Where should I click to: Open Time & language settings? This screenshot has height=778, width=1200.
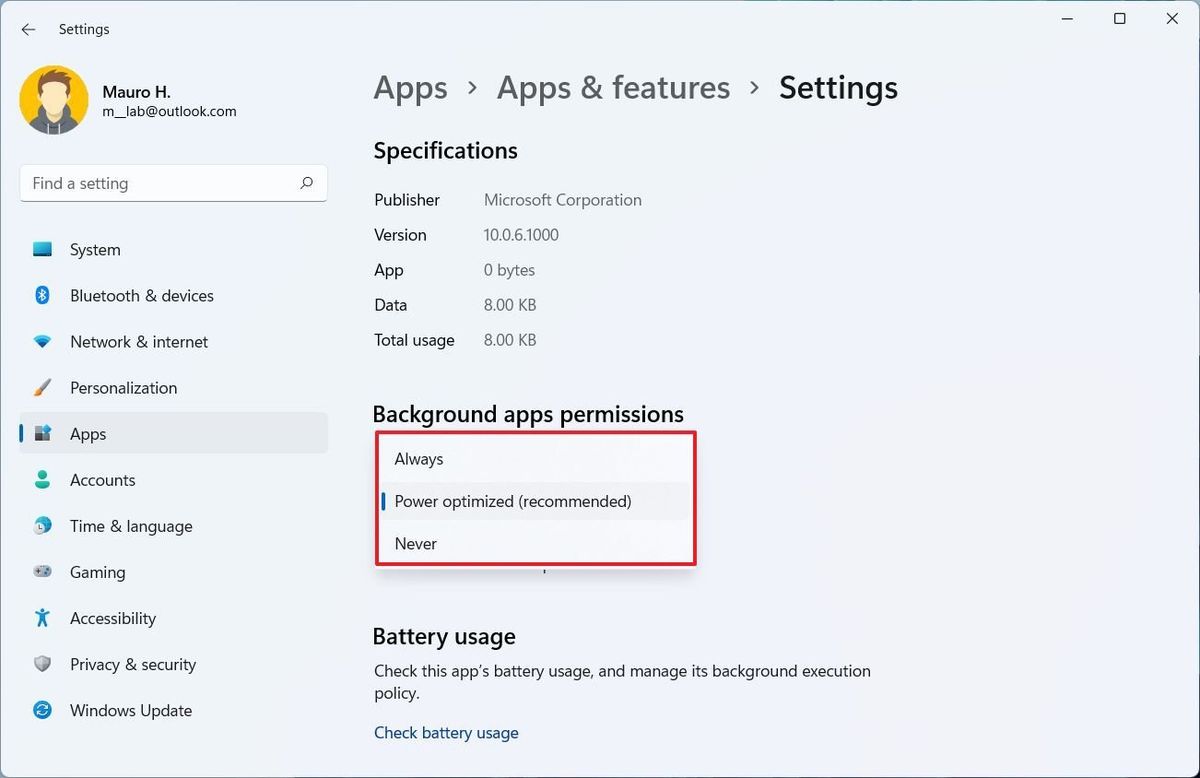click(42, 526)
